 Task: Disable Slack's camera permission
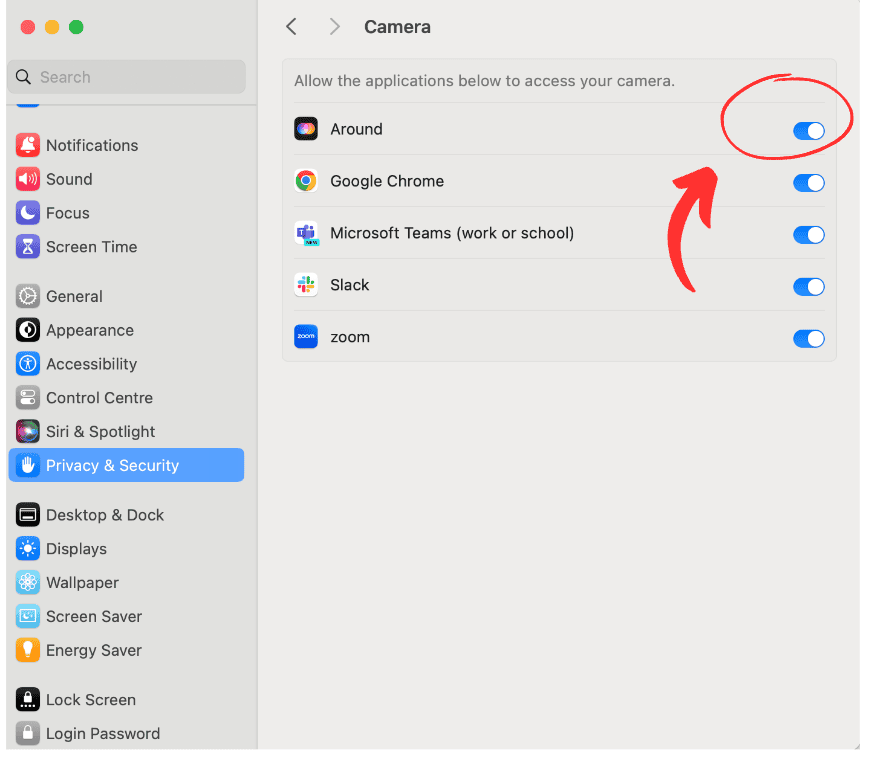pyautogui.click(x=808, y=286)
